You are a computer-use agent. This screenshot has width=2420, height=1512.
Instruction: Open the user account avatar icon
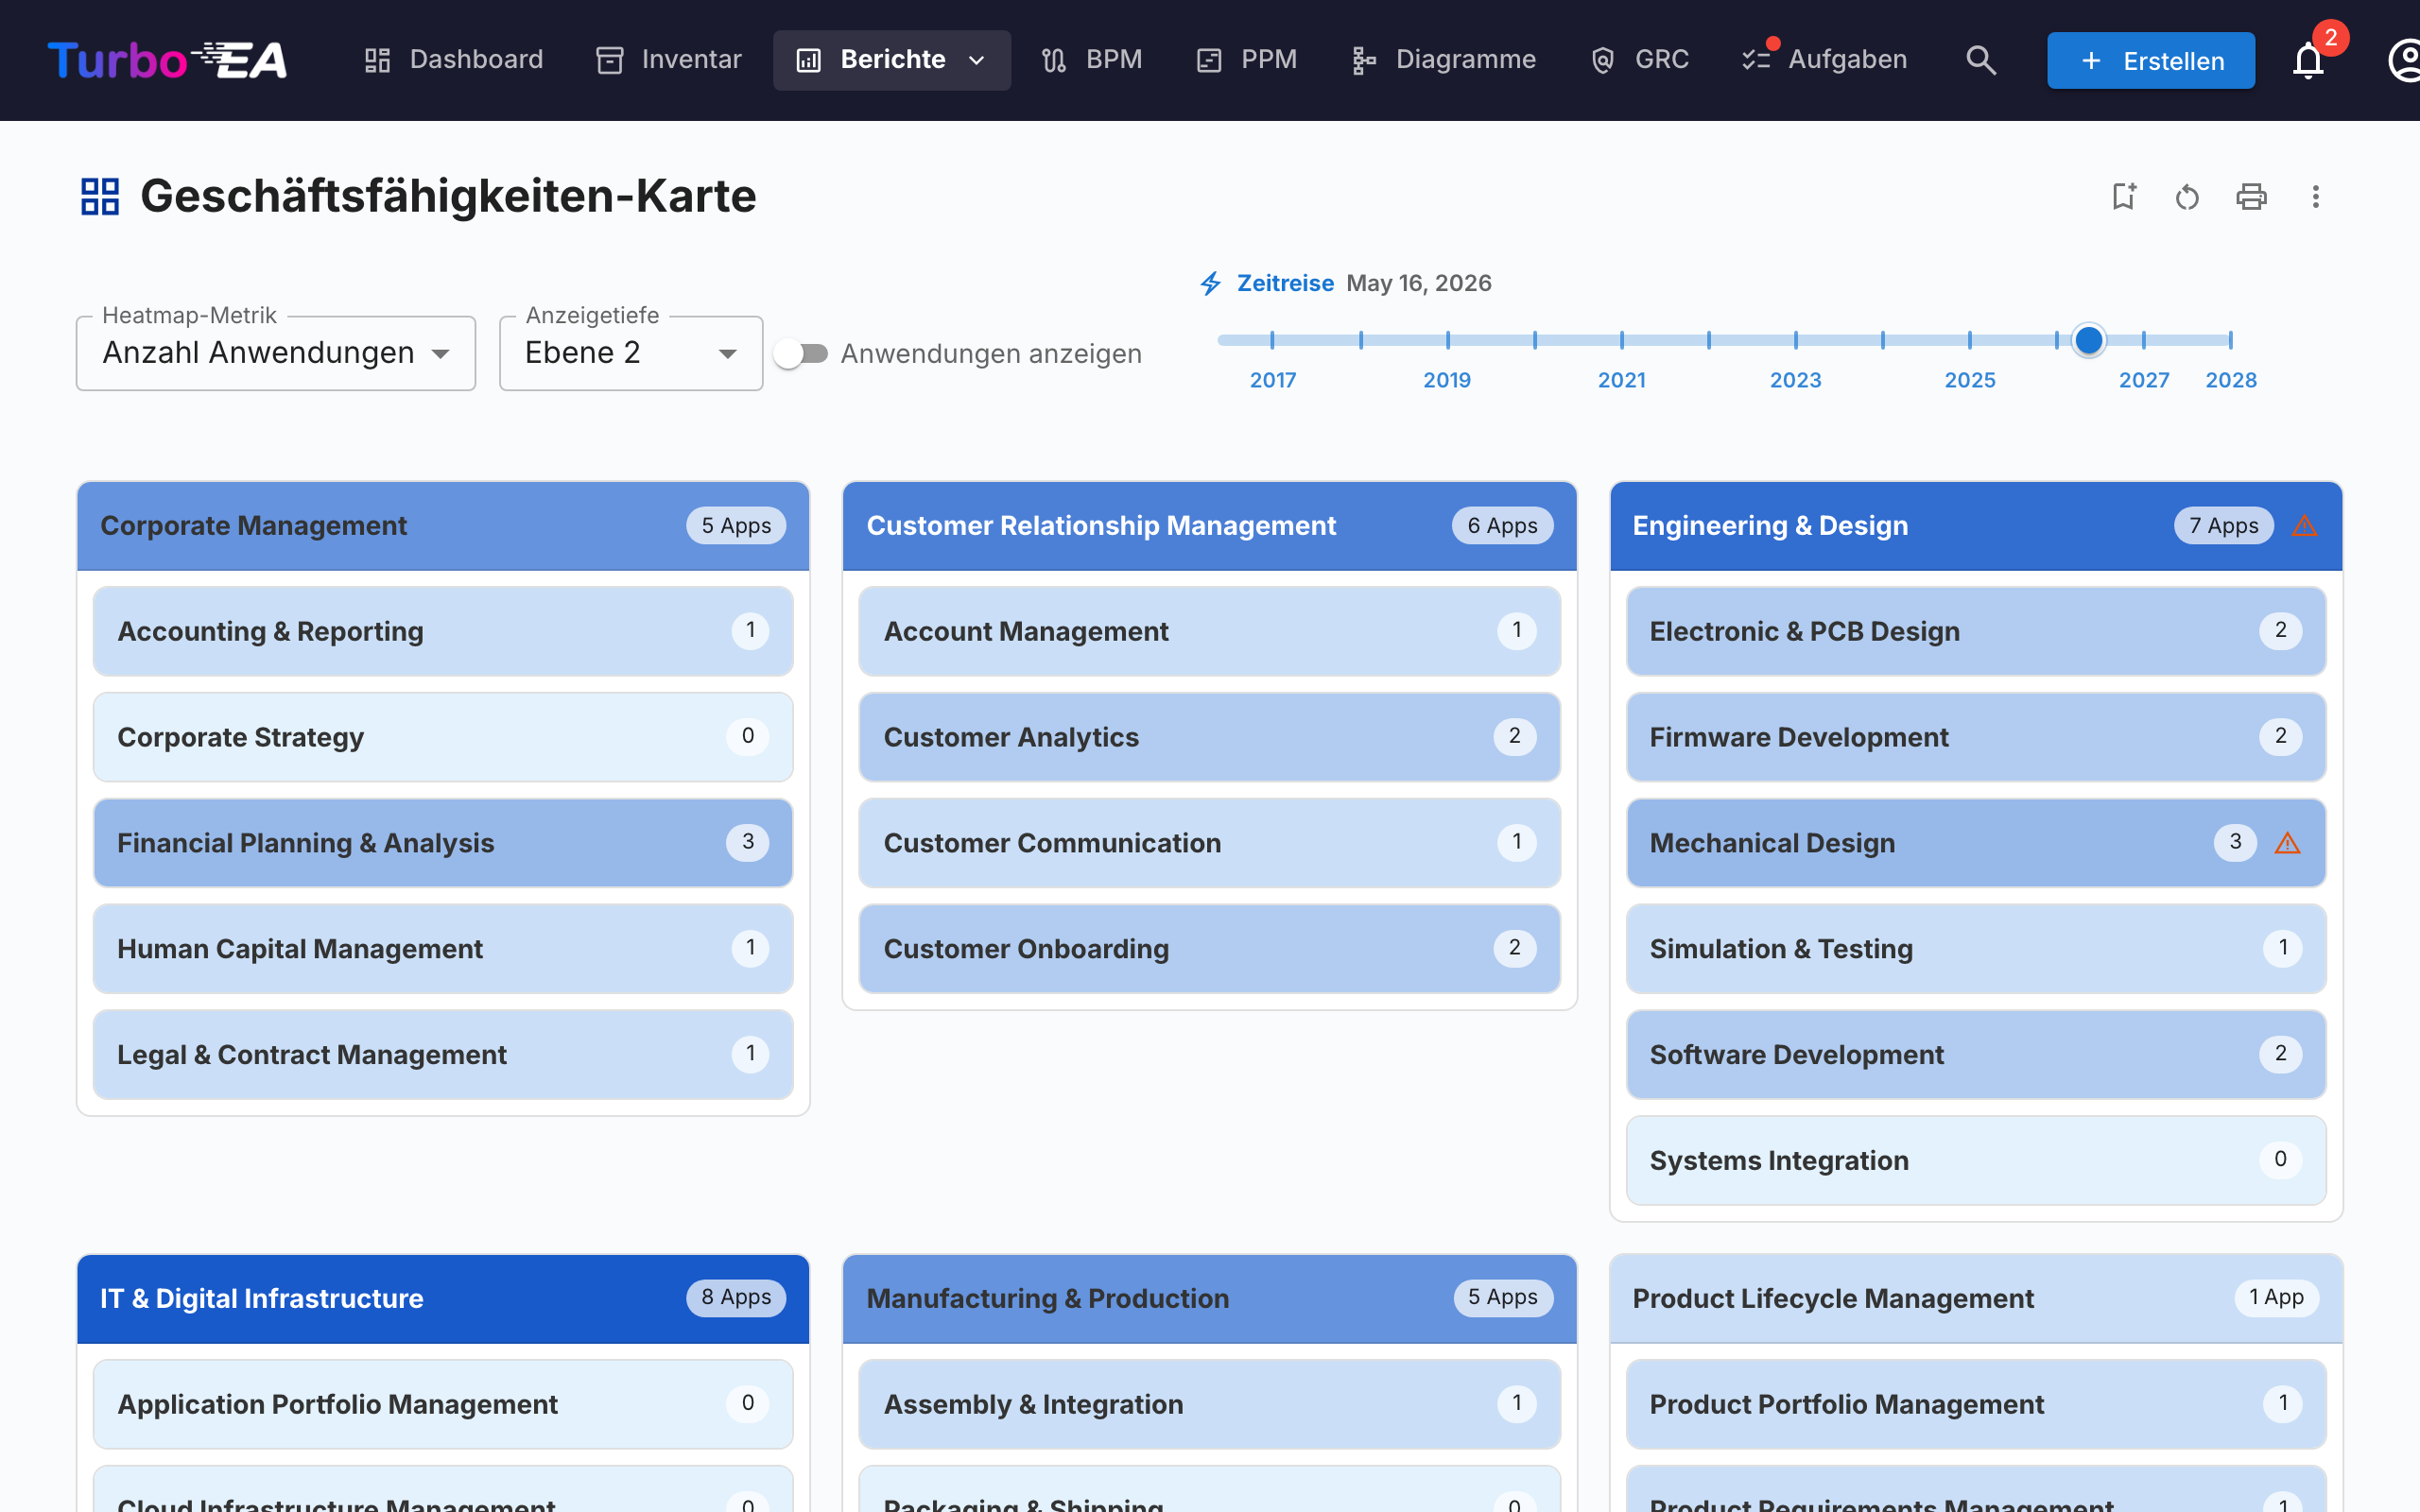pyautogui.click(x=2403, y=60)
